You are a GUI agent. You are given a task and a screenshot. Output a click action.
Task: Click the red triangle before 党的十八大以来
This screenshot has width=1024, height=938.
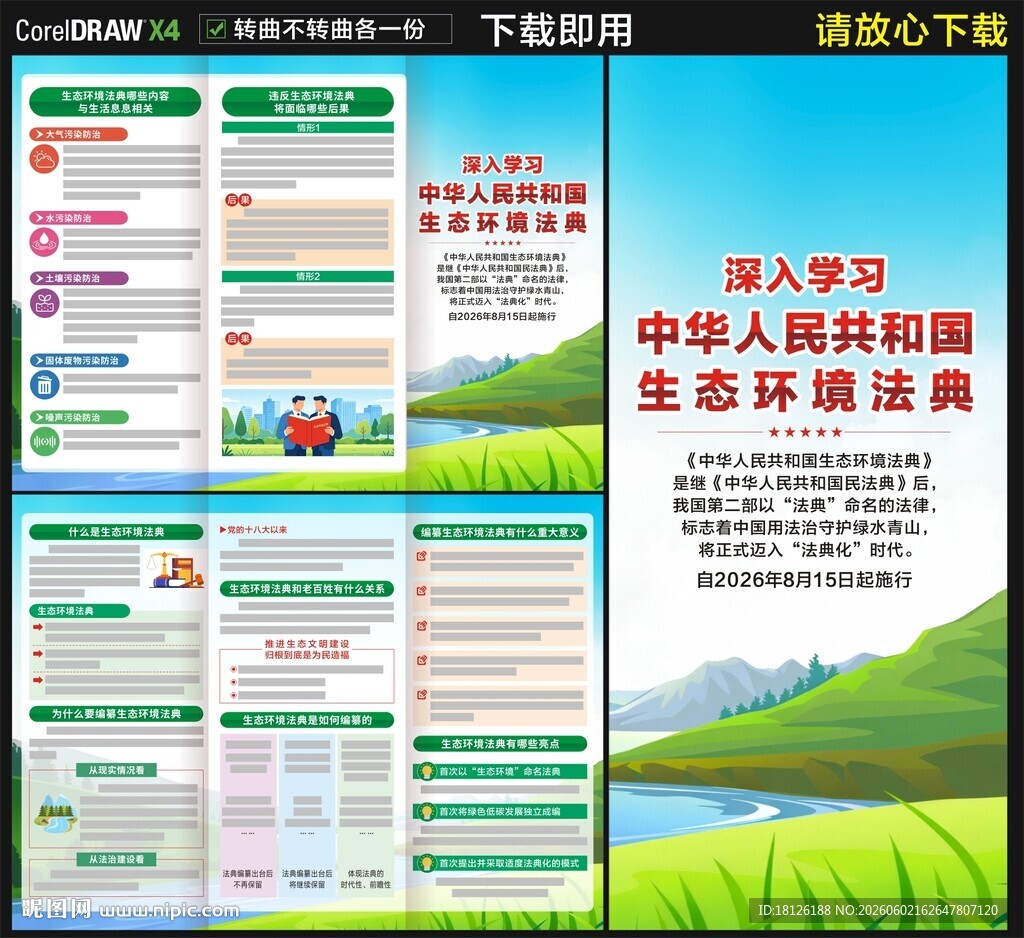(x=223, y=530)
